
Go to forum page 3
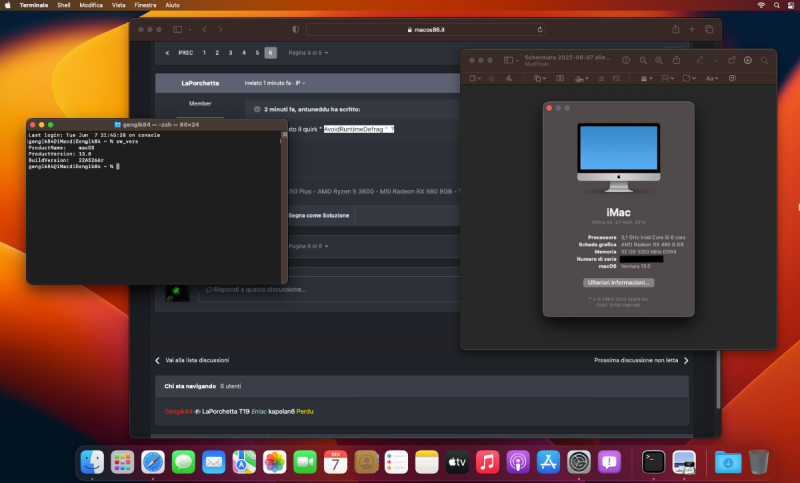coord(230,53)
